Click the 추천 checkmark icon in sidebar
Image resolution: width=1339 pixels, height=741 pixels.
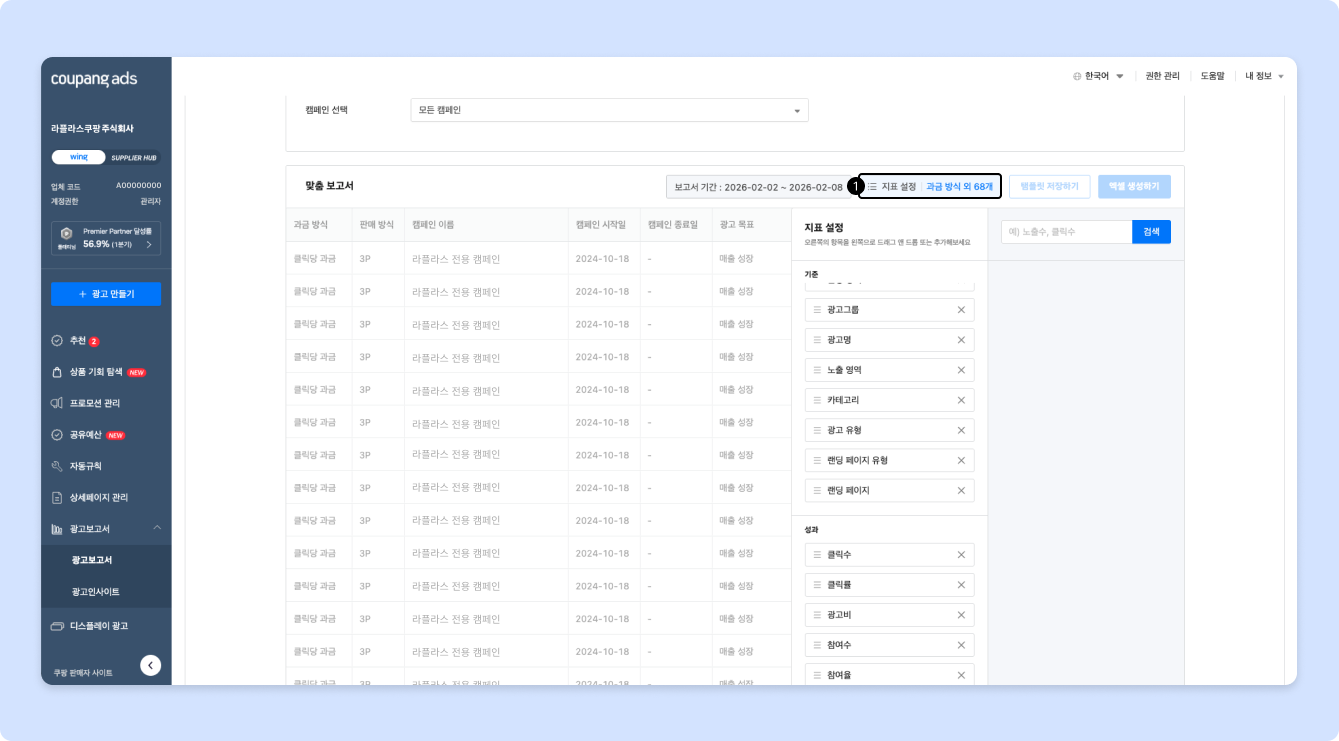[x=57, y=341]
